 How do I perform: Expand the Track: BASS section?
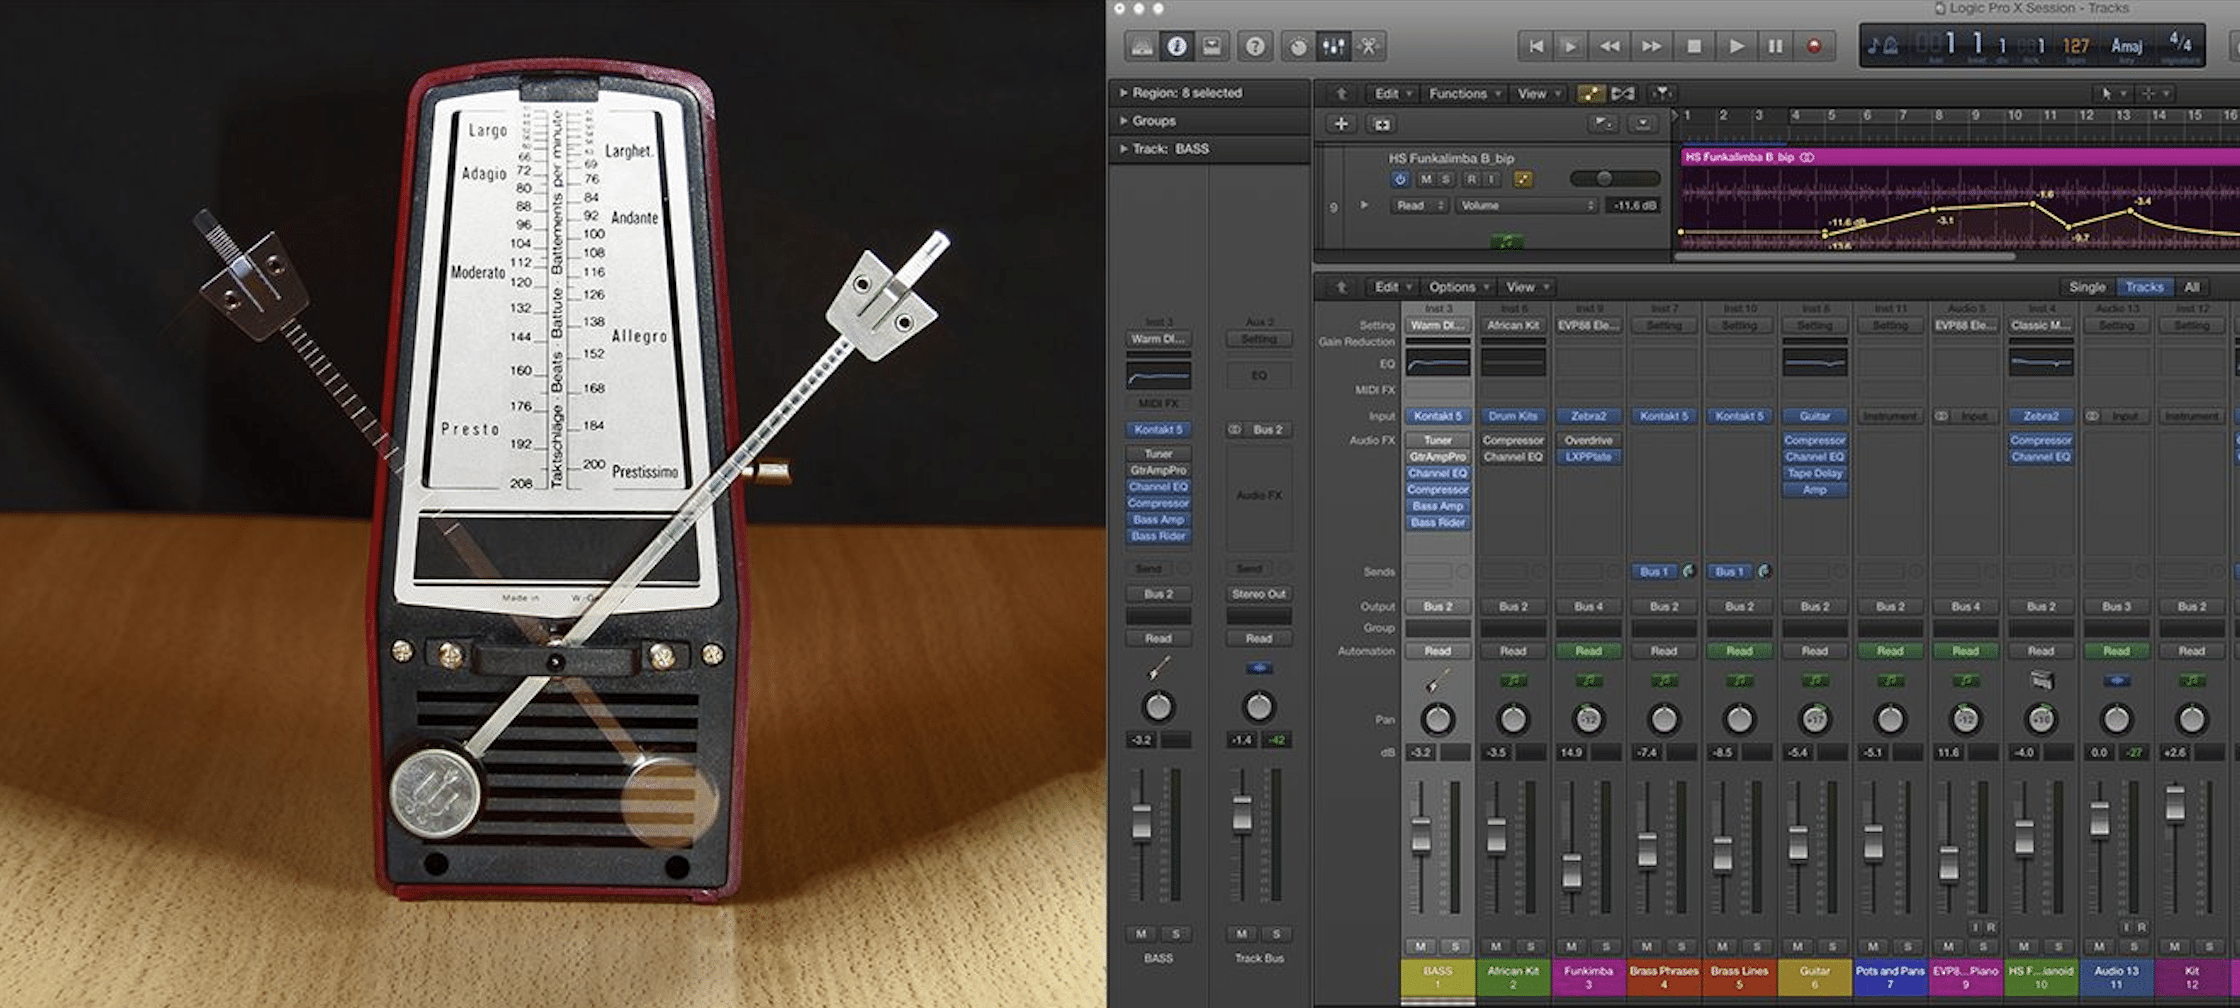[1124, 149]
